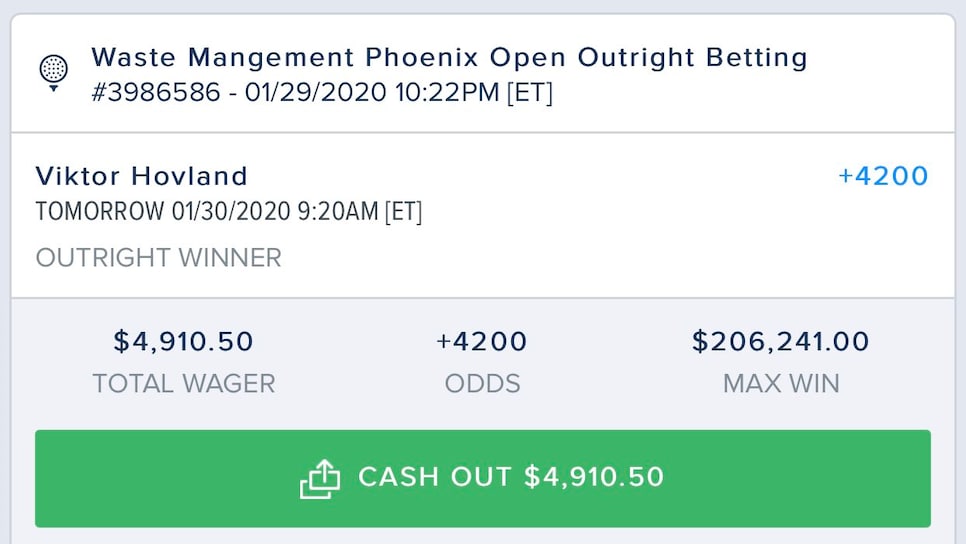Screen dimensions: 966x544
Task: Tap the share icon in Cash Out button
Action: (x=320, y=479)
